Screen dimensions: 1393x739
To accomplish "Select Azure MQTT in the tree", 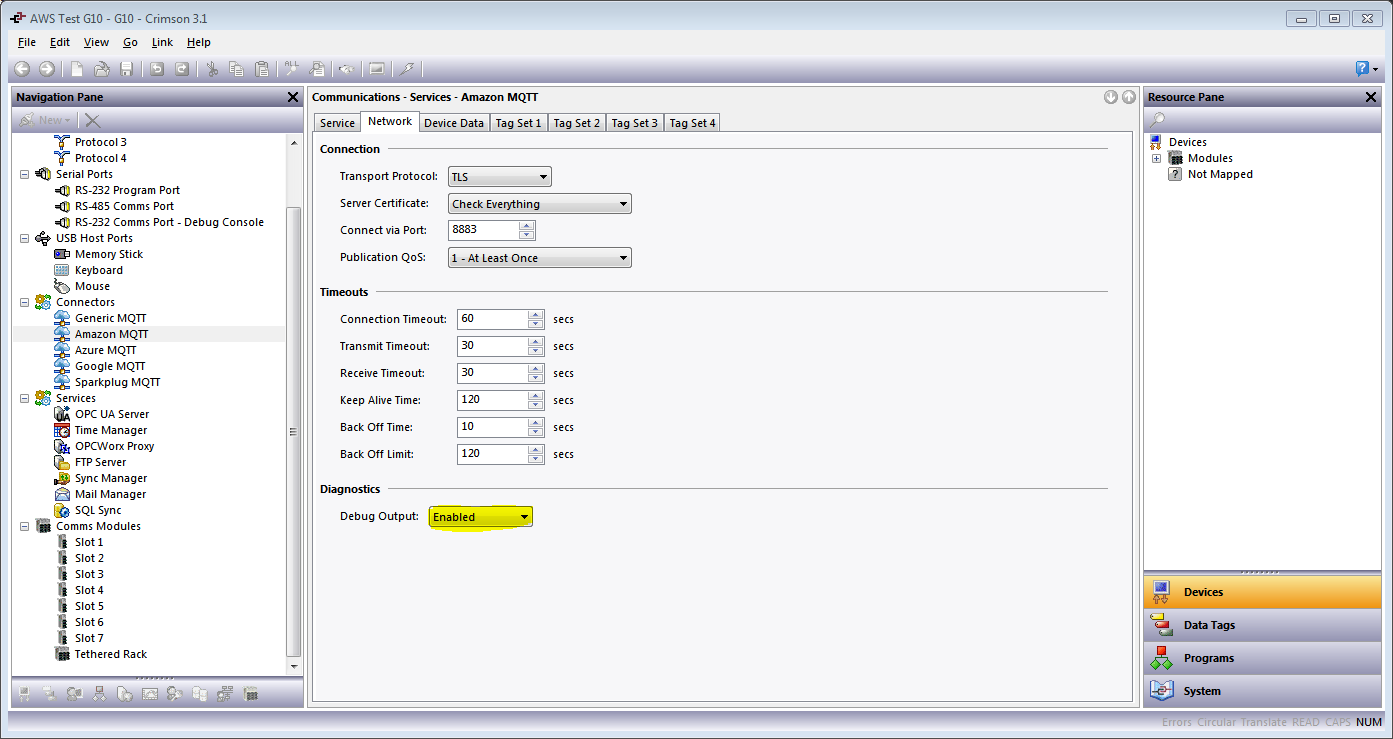I will pos(105,350).
